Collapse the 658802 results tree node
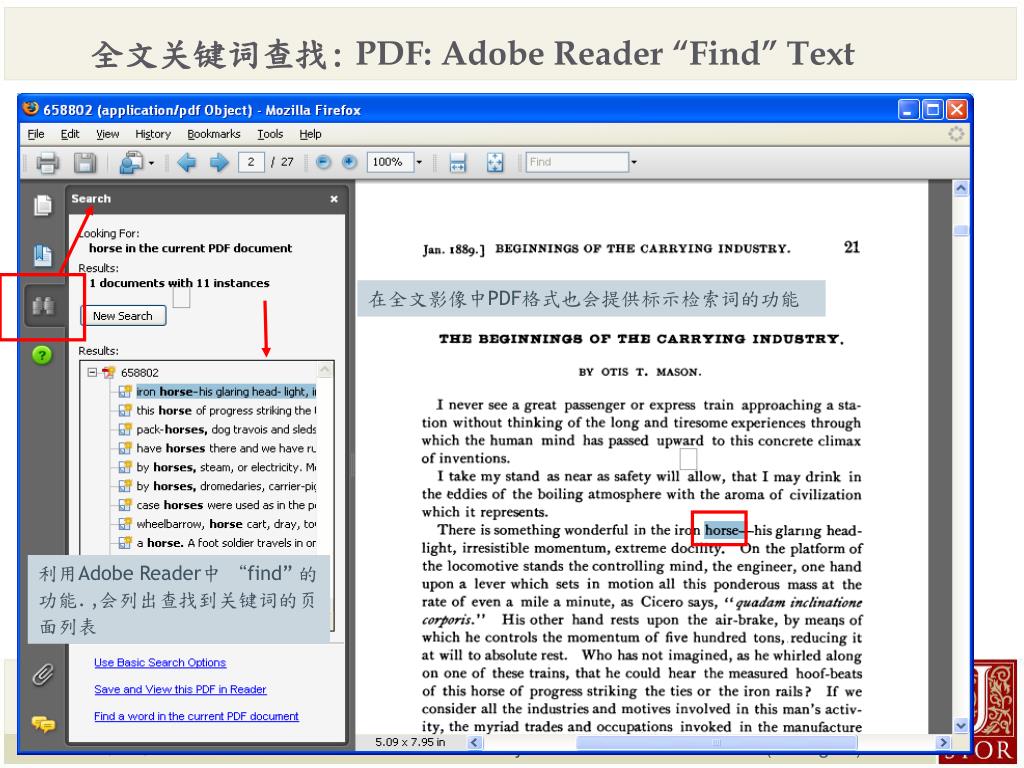The image size is (1024, 768). (92, 372)
